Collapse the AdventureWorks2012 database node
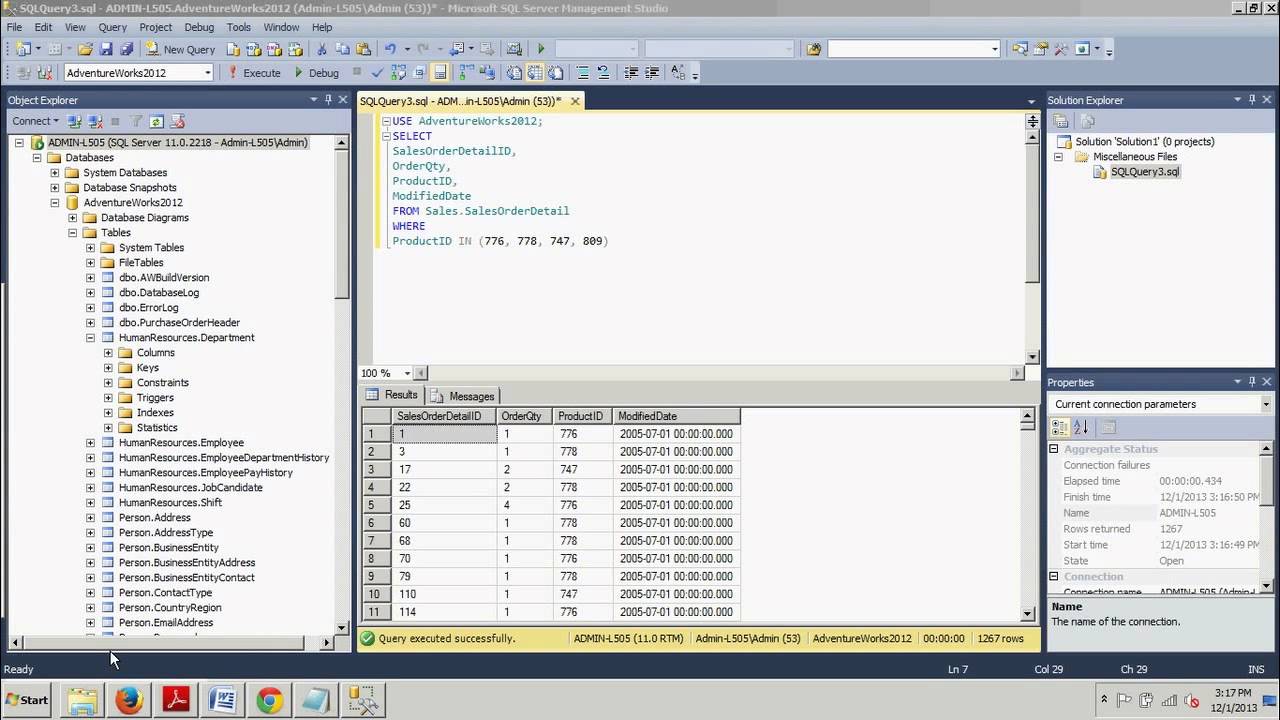Image resolution: width=1280 pixels, height=720 pixels. [x=55, y=203]
